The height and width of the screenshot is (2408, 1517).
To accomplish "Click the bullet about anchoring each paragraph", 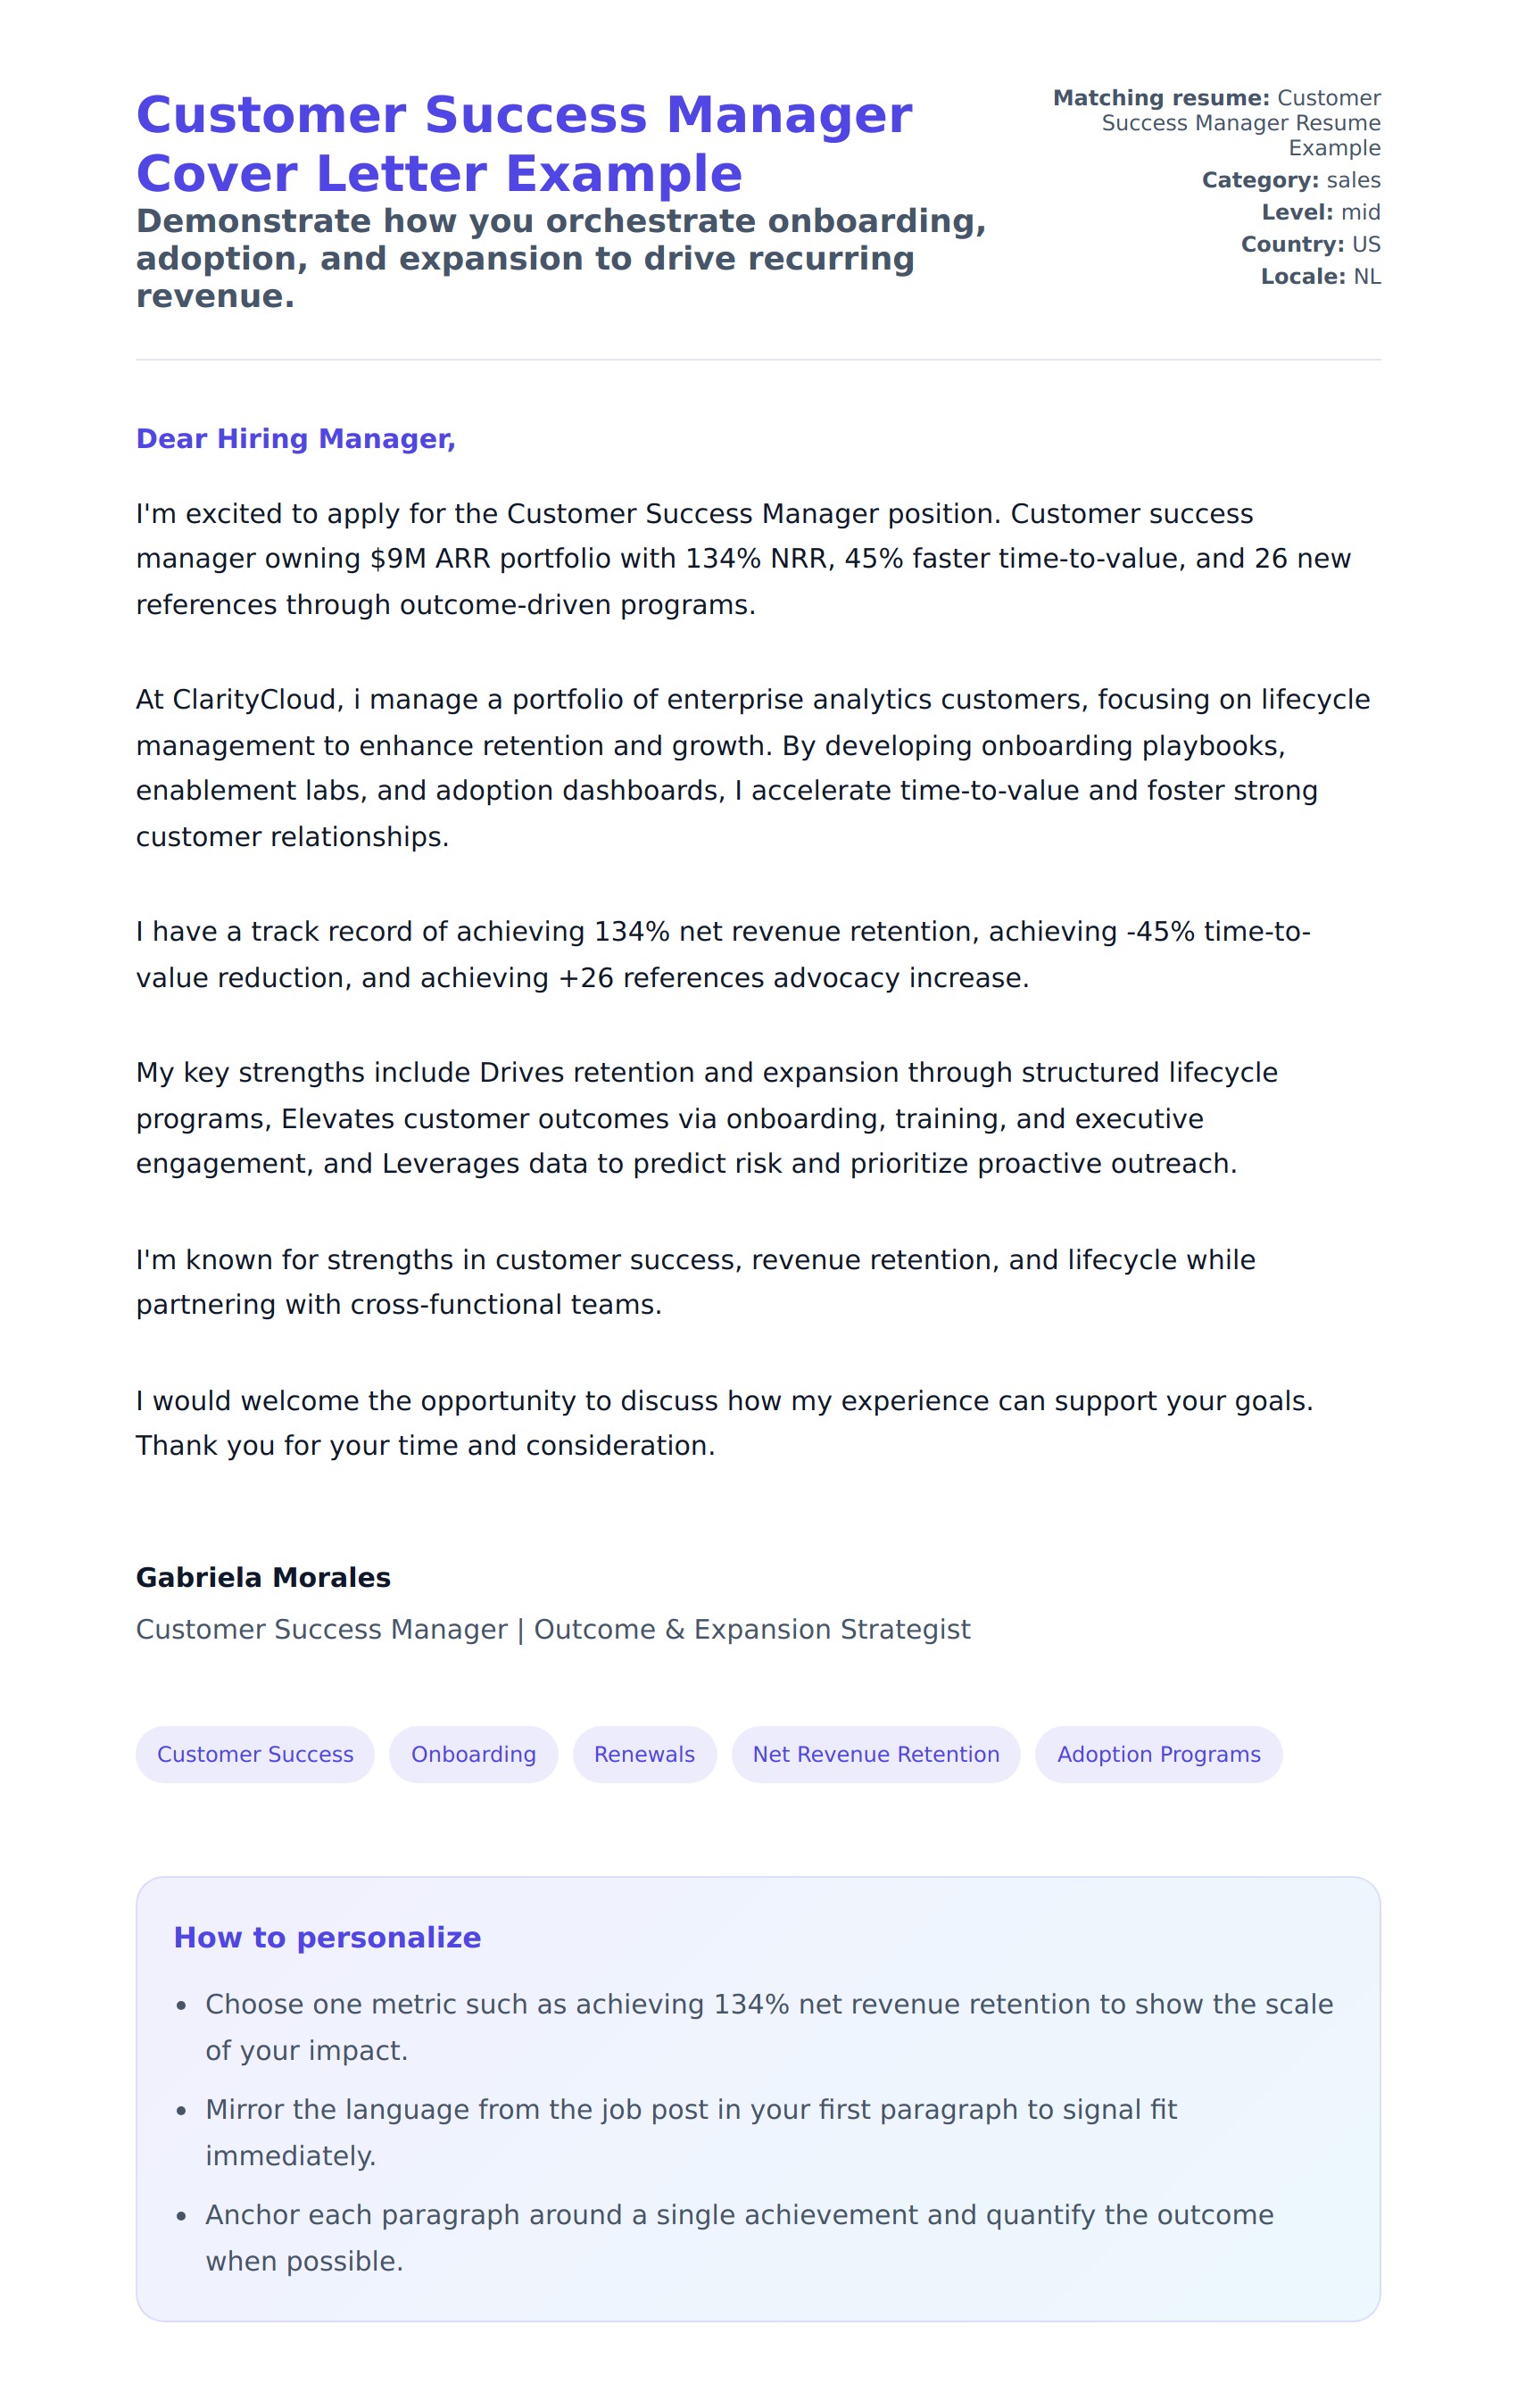I will pos(738,2237).
